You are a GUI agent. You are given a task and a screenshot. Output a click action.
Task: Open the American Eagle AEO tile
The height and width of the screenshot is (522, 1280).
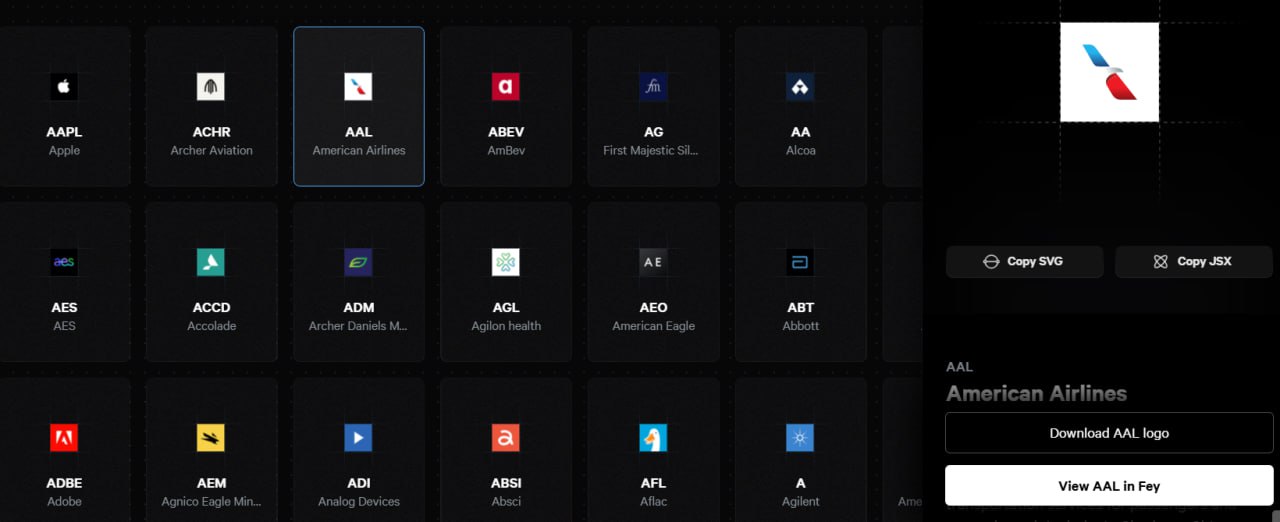coord(653,282)
